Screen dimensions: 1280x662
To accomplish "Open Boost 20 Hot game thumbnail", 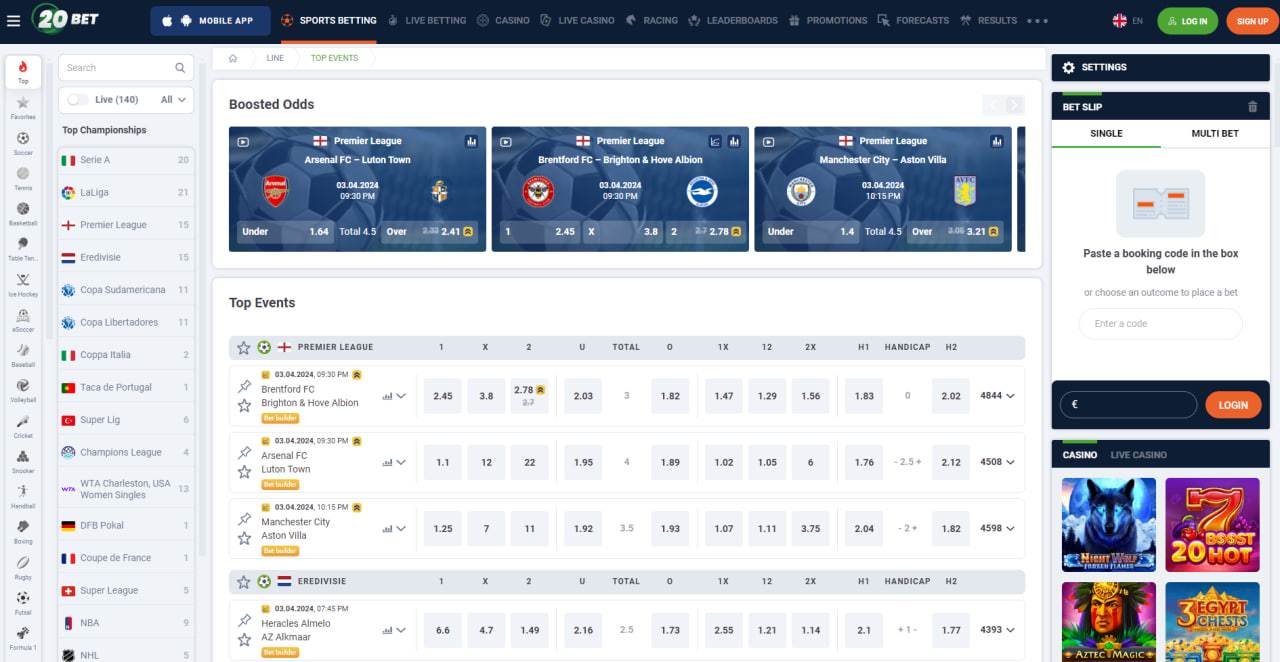I will tap(1212, 524).
